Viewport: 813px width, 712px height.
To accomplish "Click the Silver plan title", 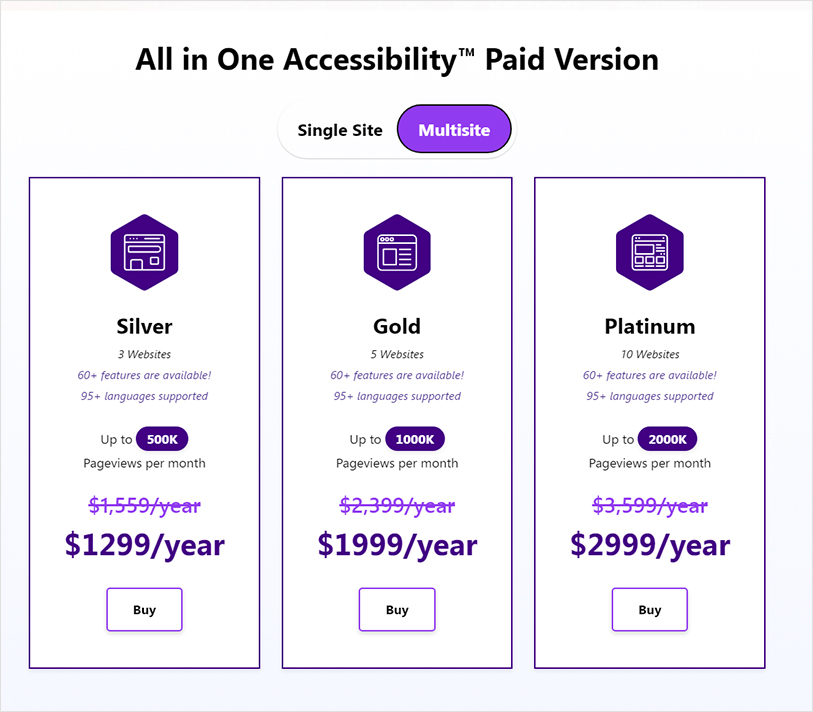I will (144, 326).
